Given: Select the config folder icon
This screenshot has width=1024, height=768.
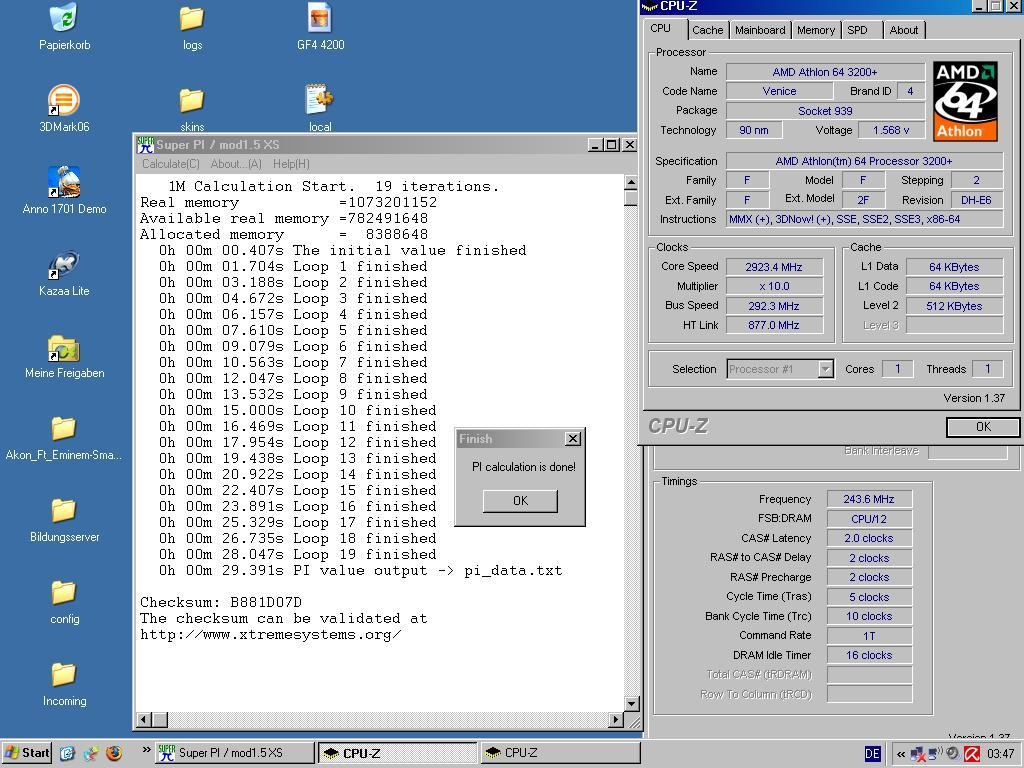Looking at the screenshot, I should (64, 593).
